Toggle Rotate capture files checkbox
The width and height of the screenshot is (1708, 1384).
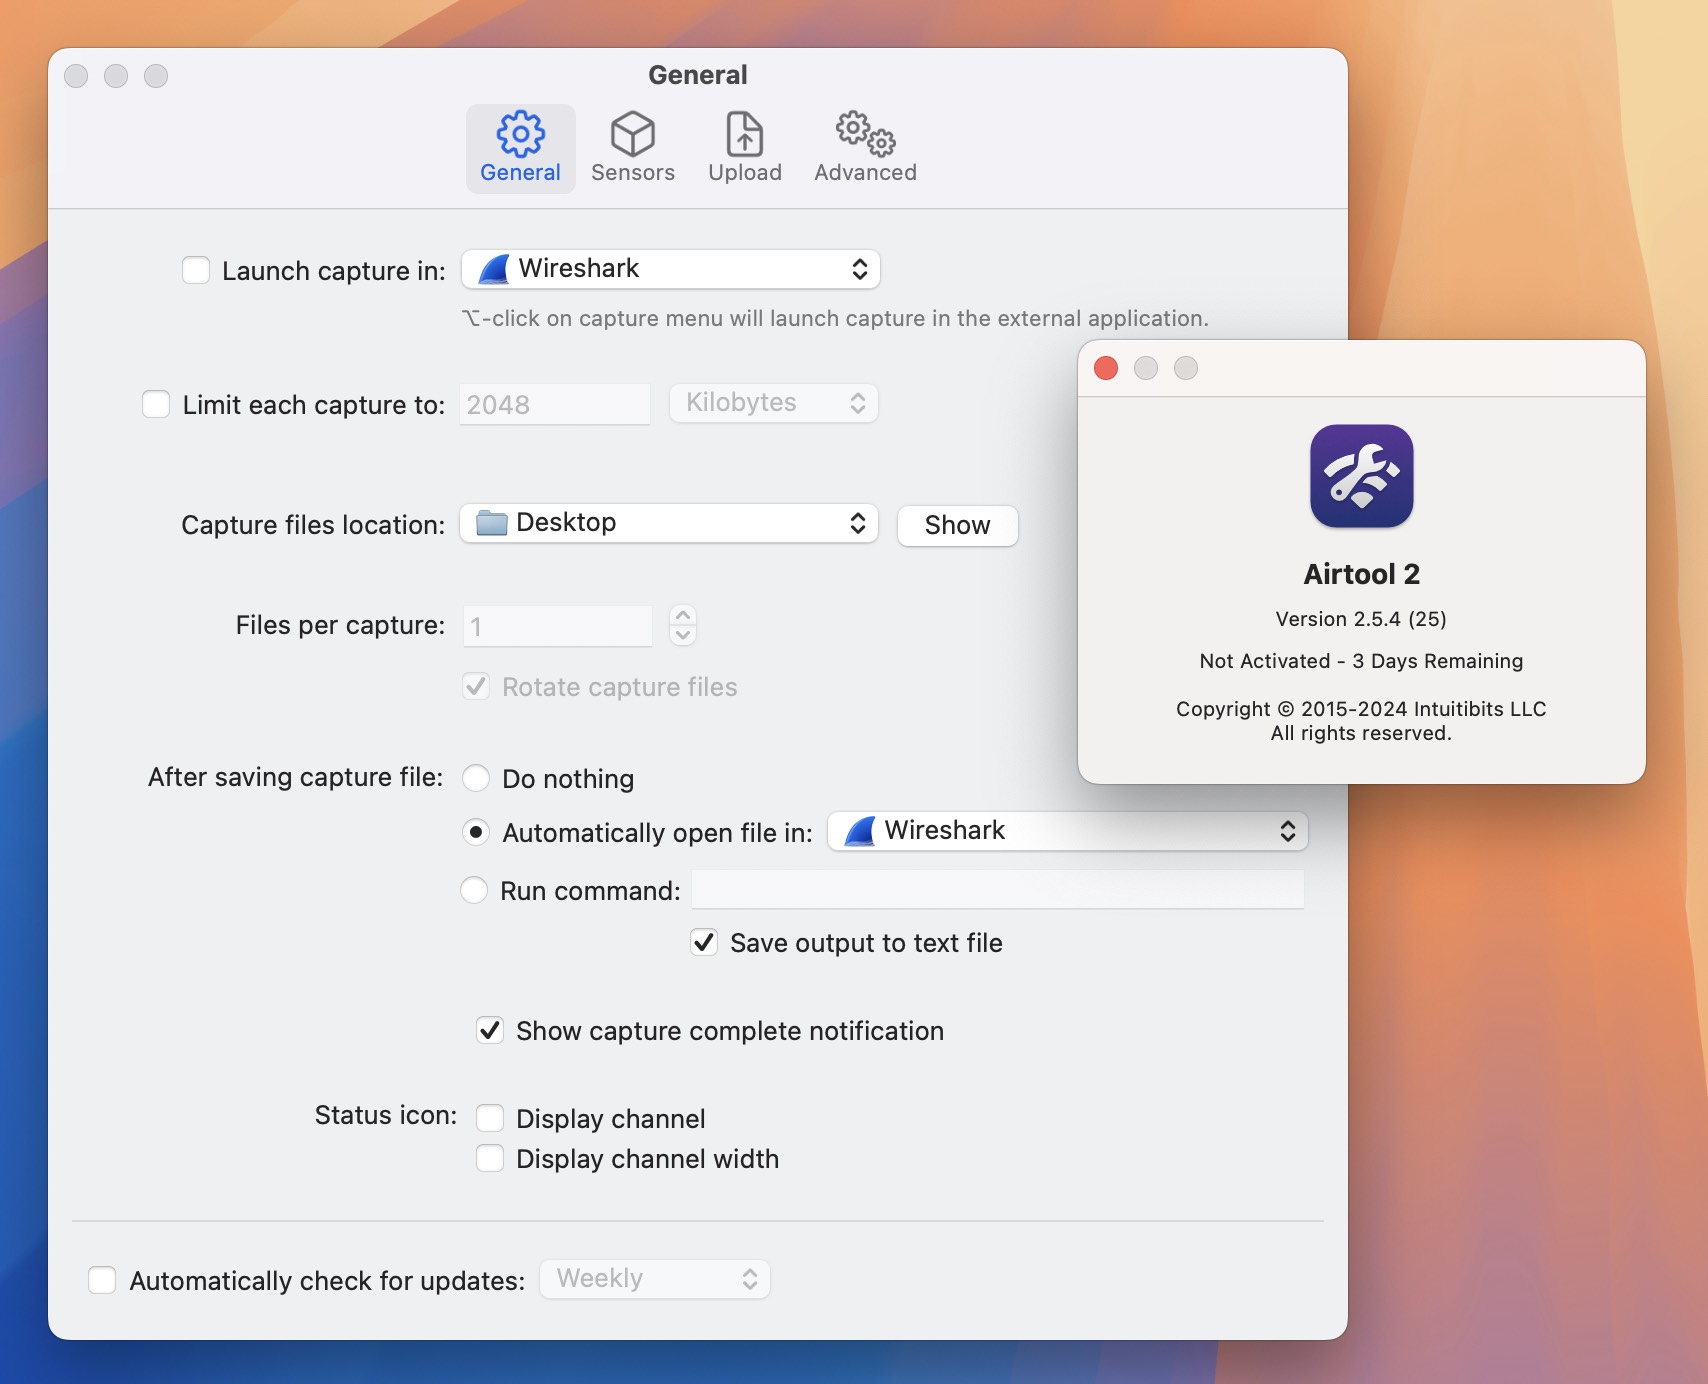tap(476, 687)
